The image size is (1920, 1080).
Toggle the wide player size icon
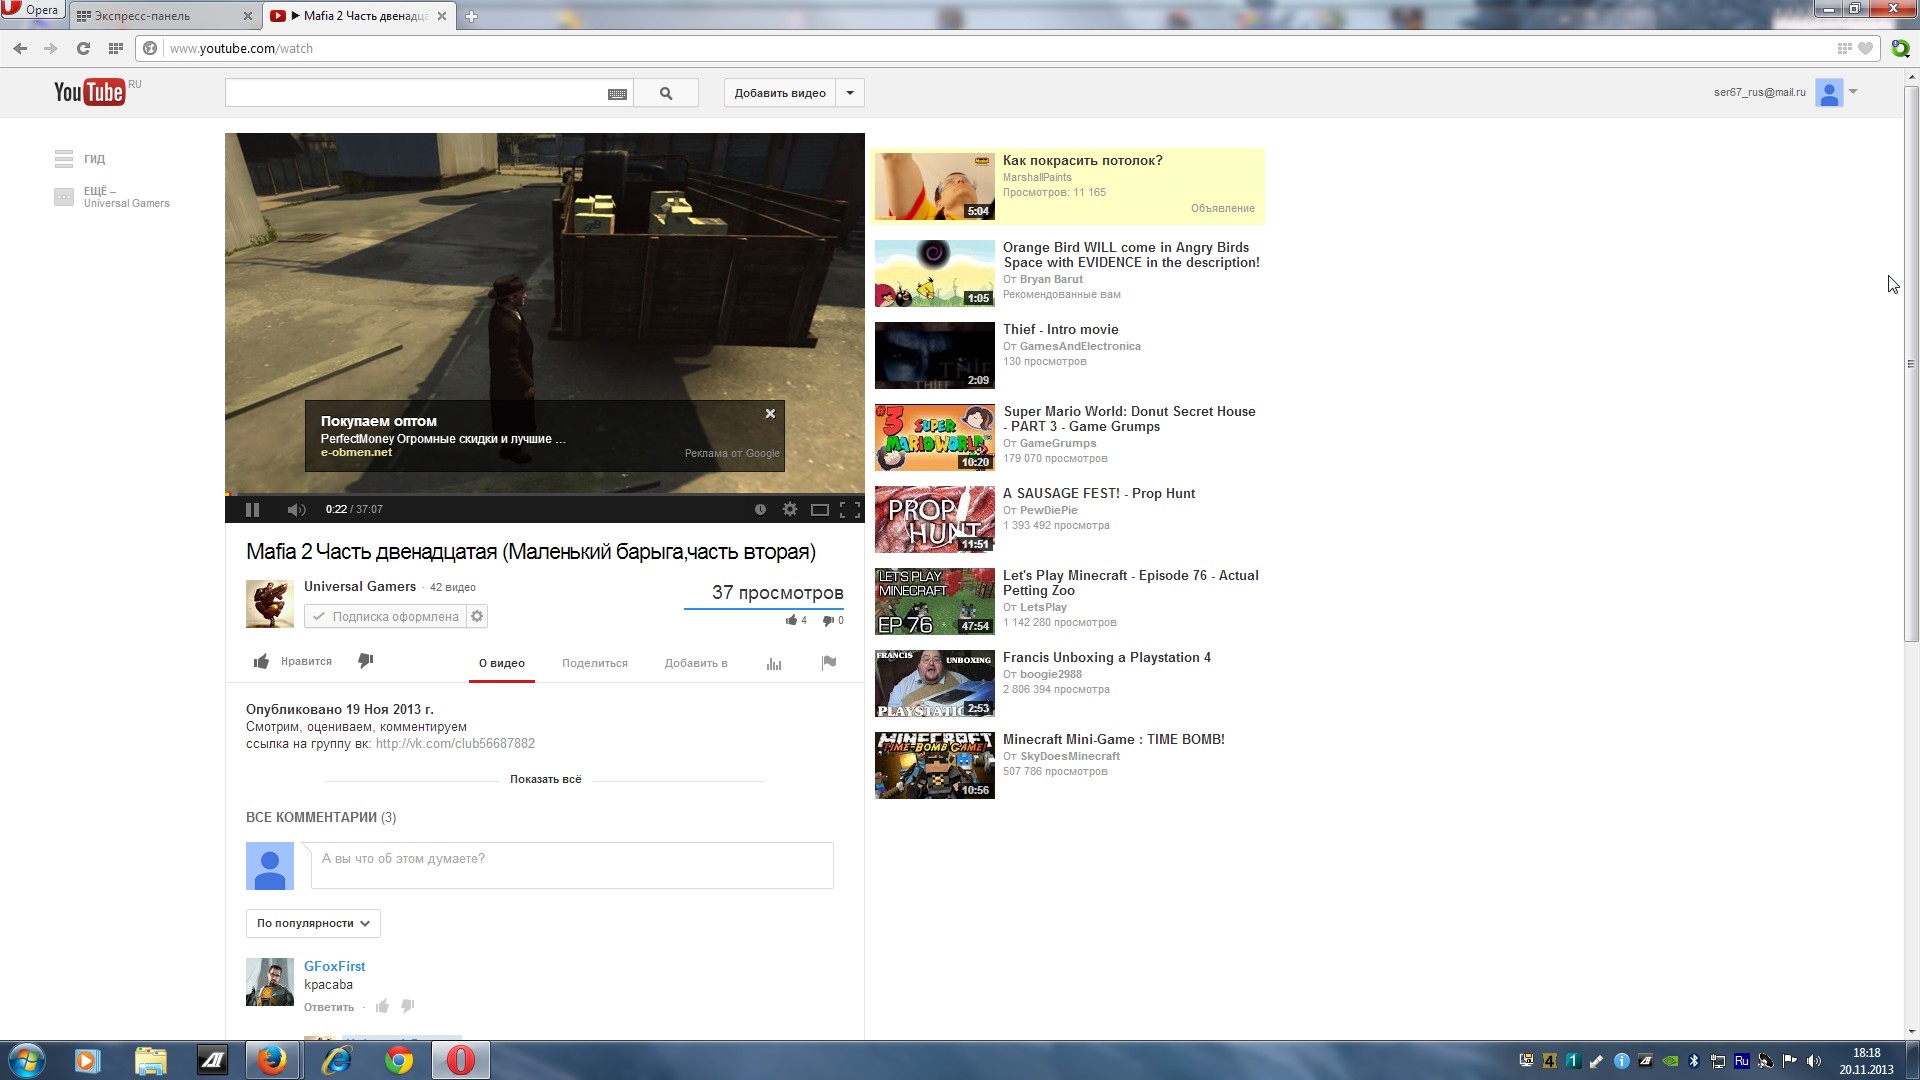(820, 510)
